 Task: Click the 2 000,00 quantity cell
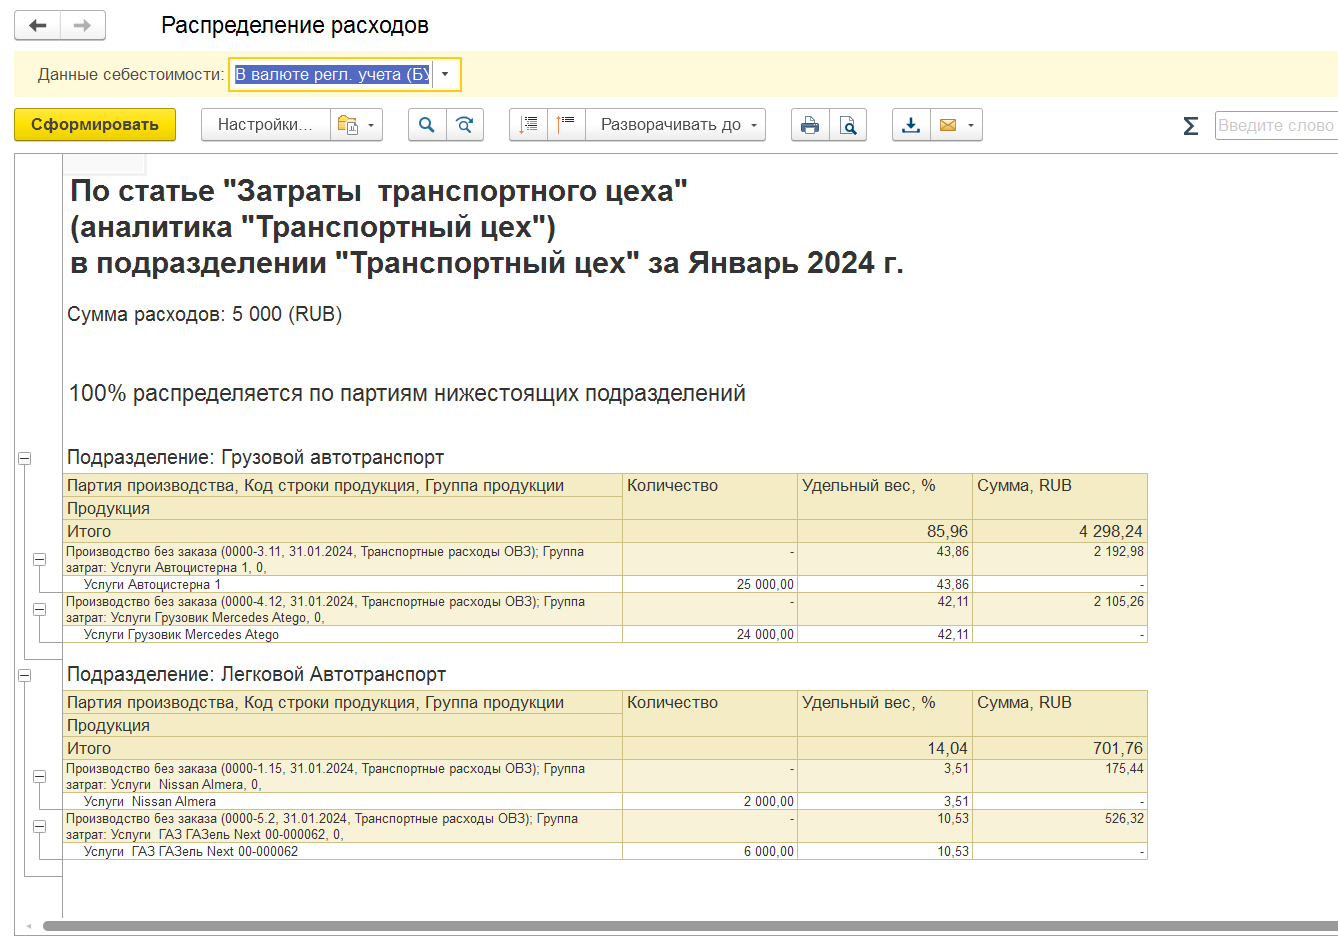(x=710, y=801)
